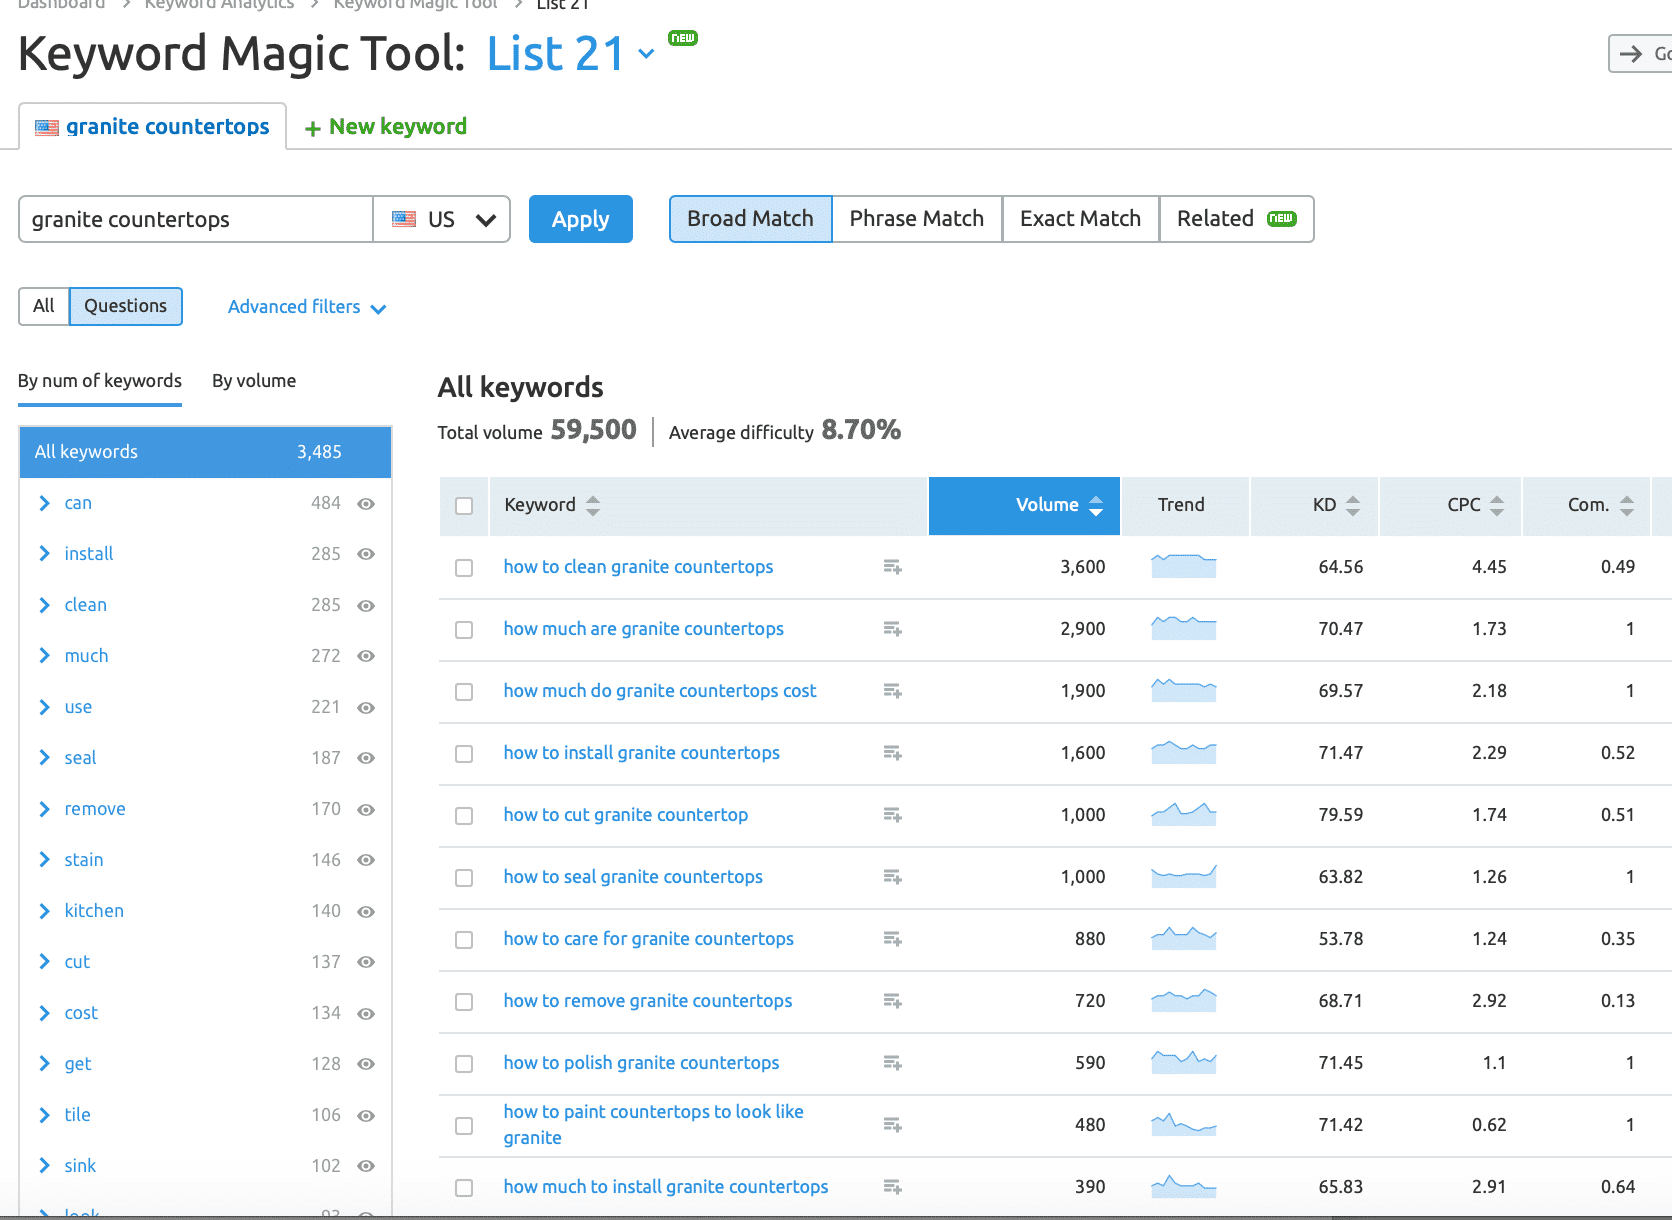The image size is (1672, 1220).
Task: Add 'how to care for granite countertops' to list icon
Action: pyautogui.click(x=892, y=939)
